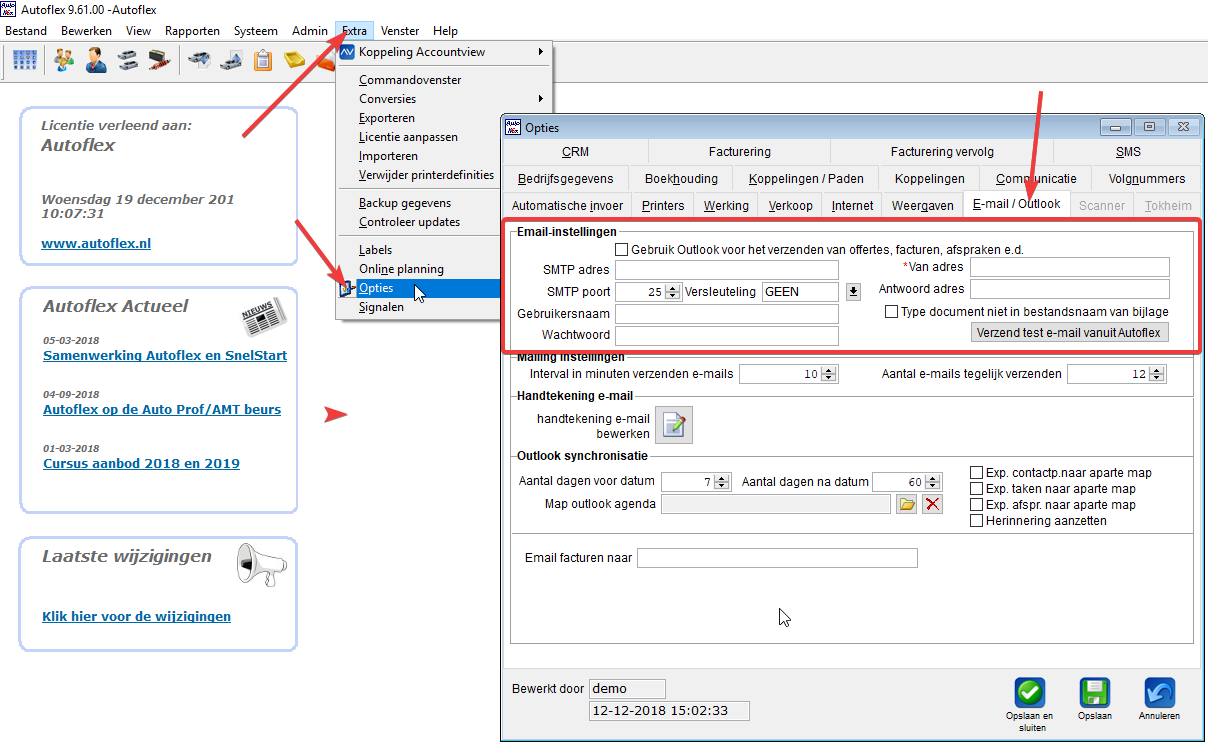
Task: Click the blue arrow Annuleren icon
Action: (x=1159, y=692)
